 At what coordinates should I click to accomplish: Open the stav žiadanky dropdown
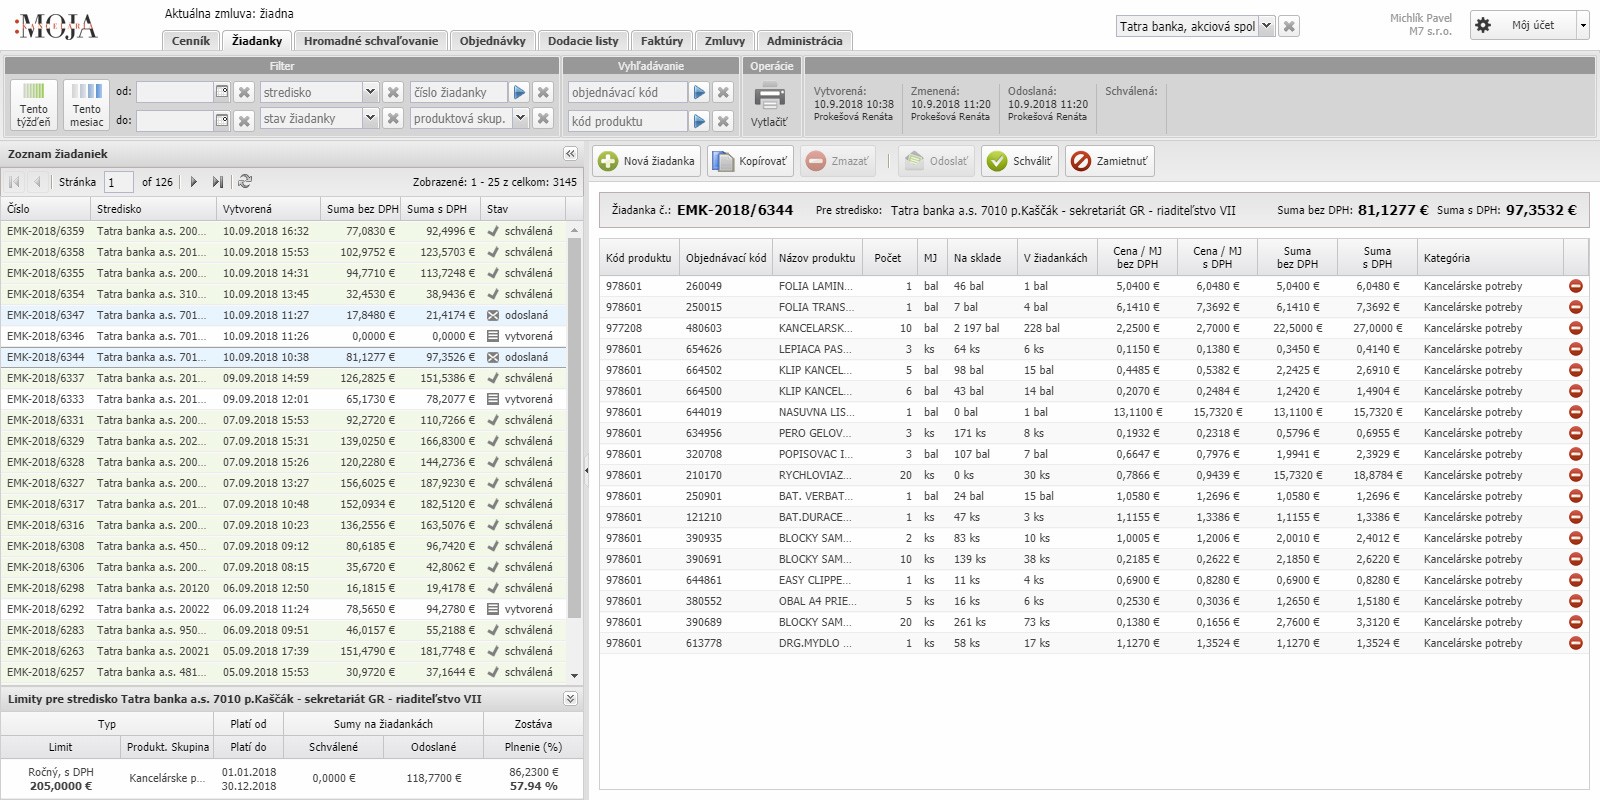point(369,118)
